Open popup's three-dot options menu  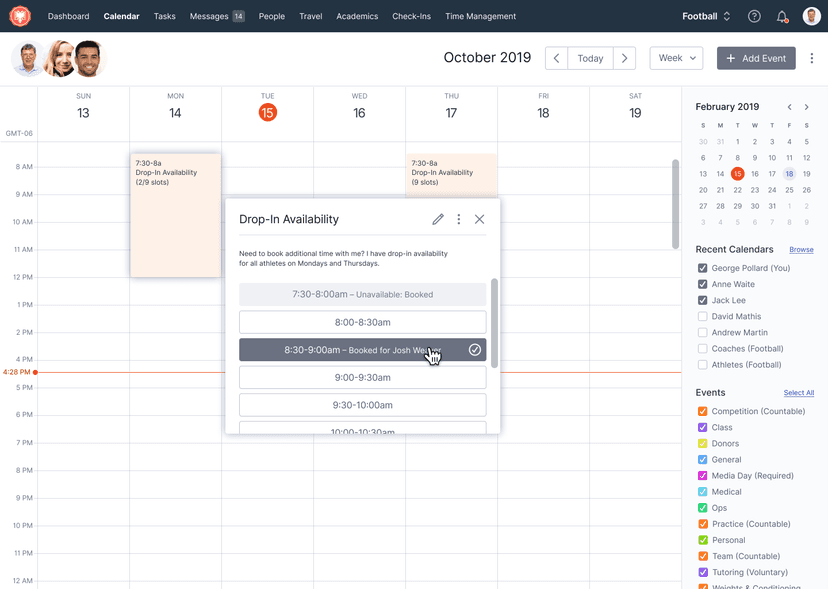point(459,219)
